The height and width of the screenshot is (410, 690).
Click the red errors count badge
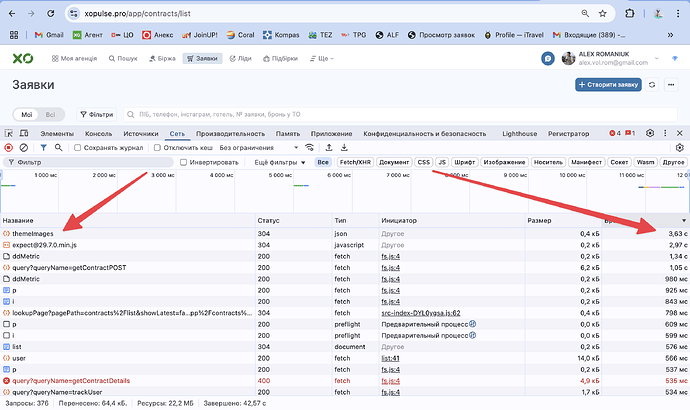tap(615, 133)
